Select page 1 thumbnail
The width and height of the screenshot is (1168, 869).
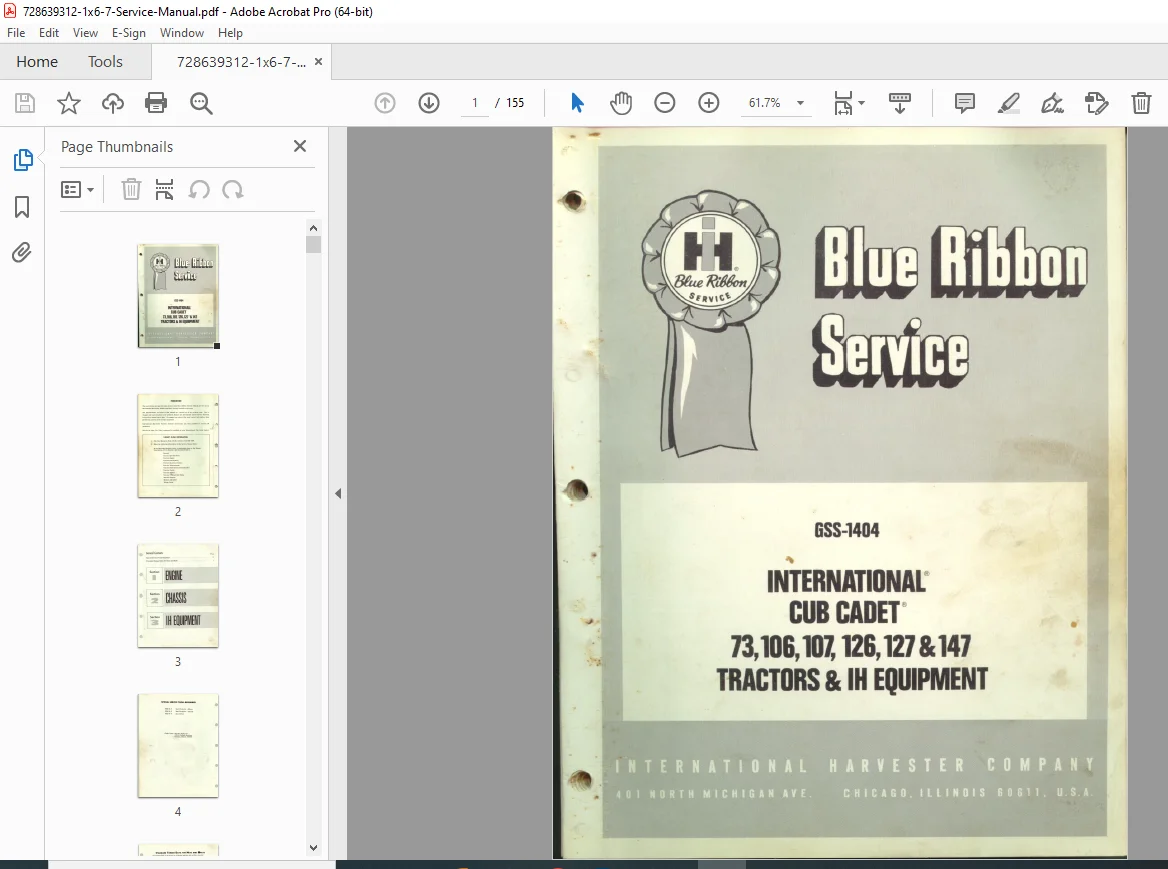point(178,296)
